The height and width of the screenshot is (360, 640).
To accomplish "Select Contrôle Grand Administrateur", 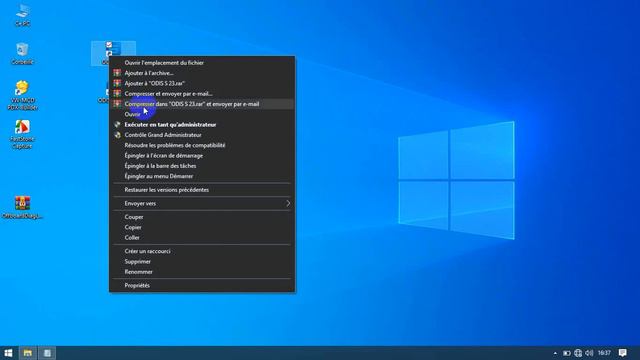I will (202, 135).
